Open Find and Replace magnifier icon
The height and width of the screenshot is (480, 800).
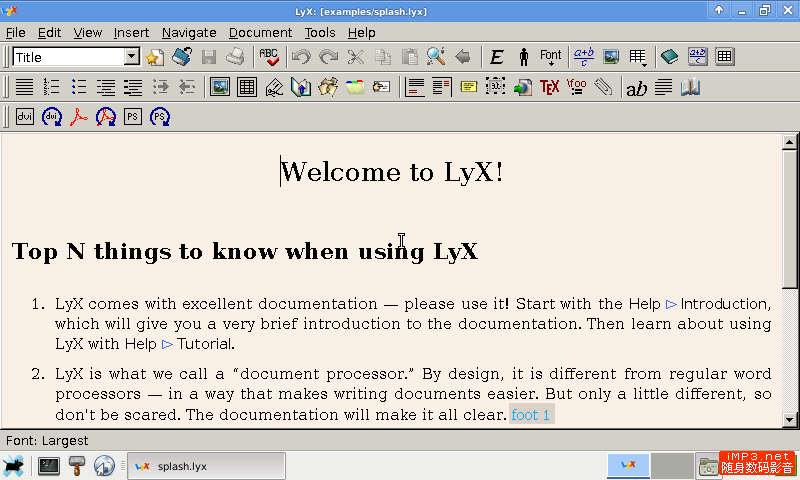(436, 57)
